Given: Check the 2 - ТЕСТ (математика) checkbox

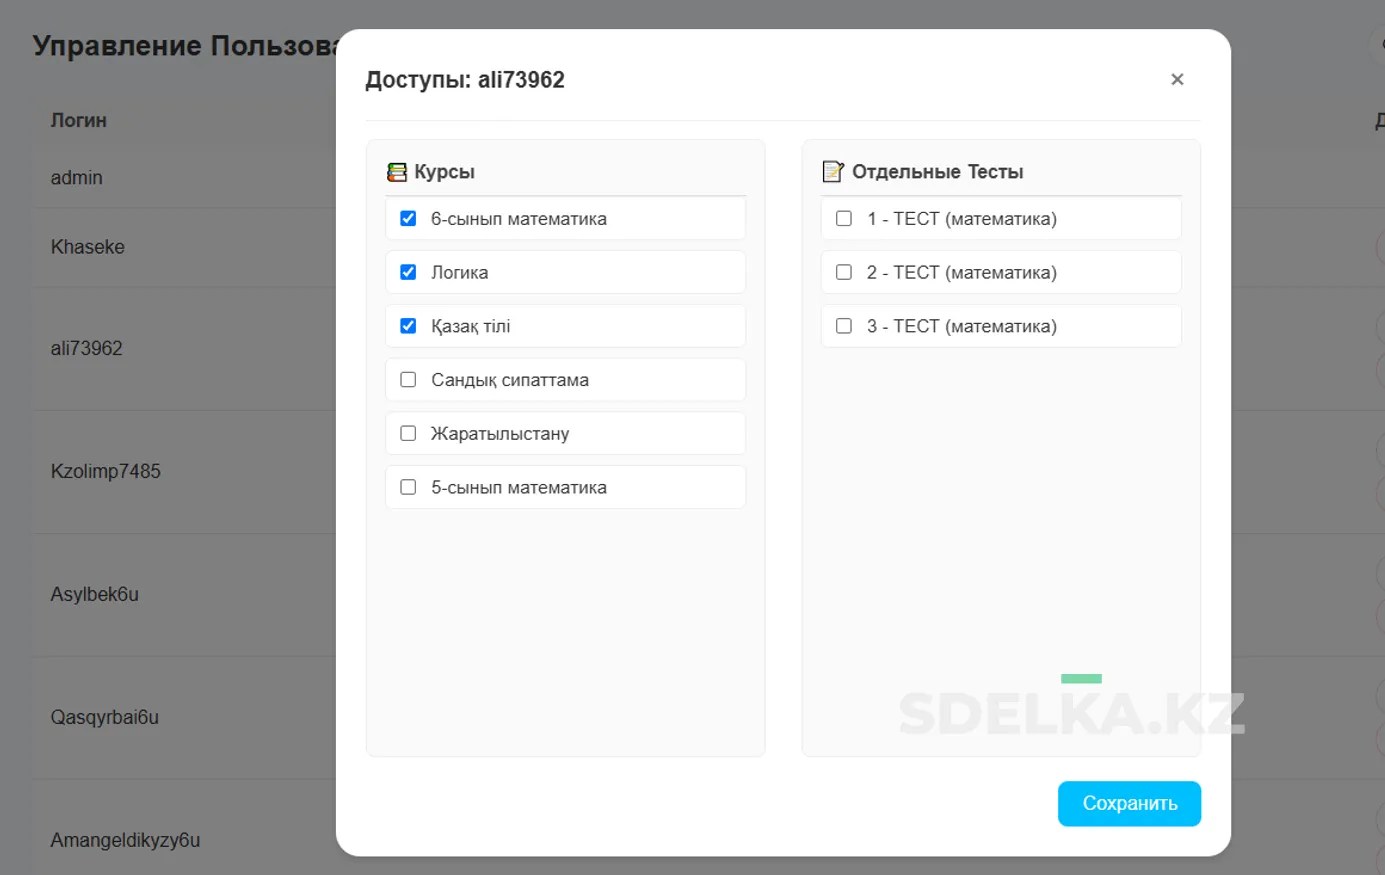Looking at the screenshot, I should (844, 272).
